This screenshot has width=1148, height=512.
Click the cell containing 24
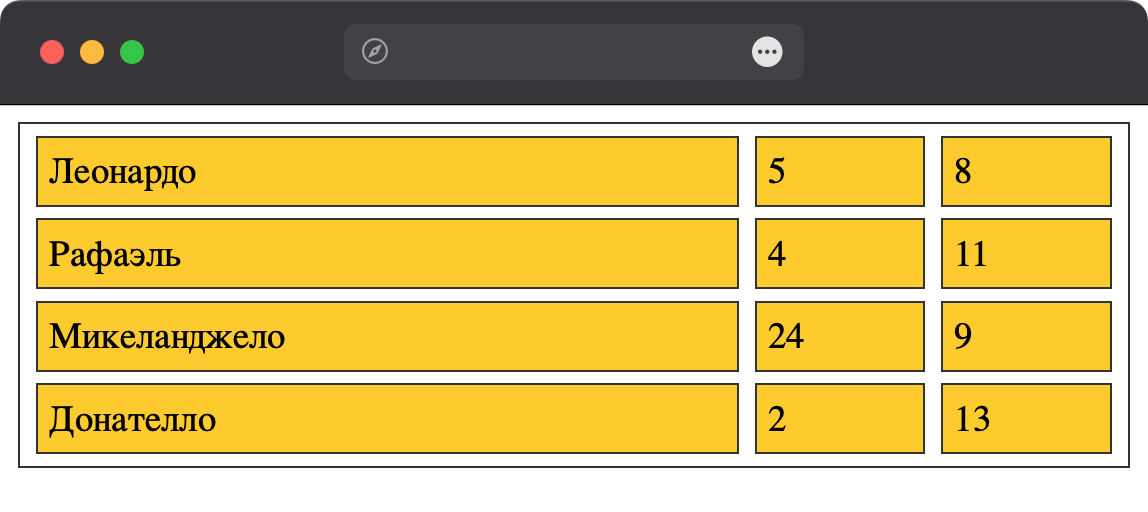tap(840, 336)
